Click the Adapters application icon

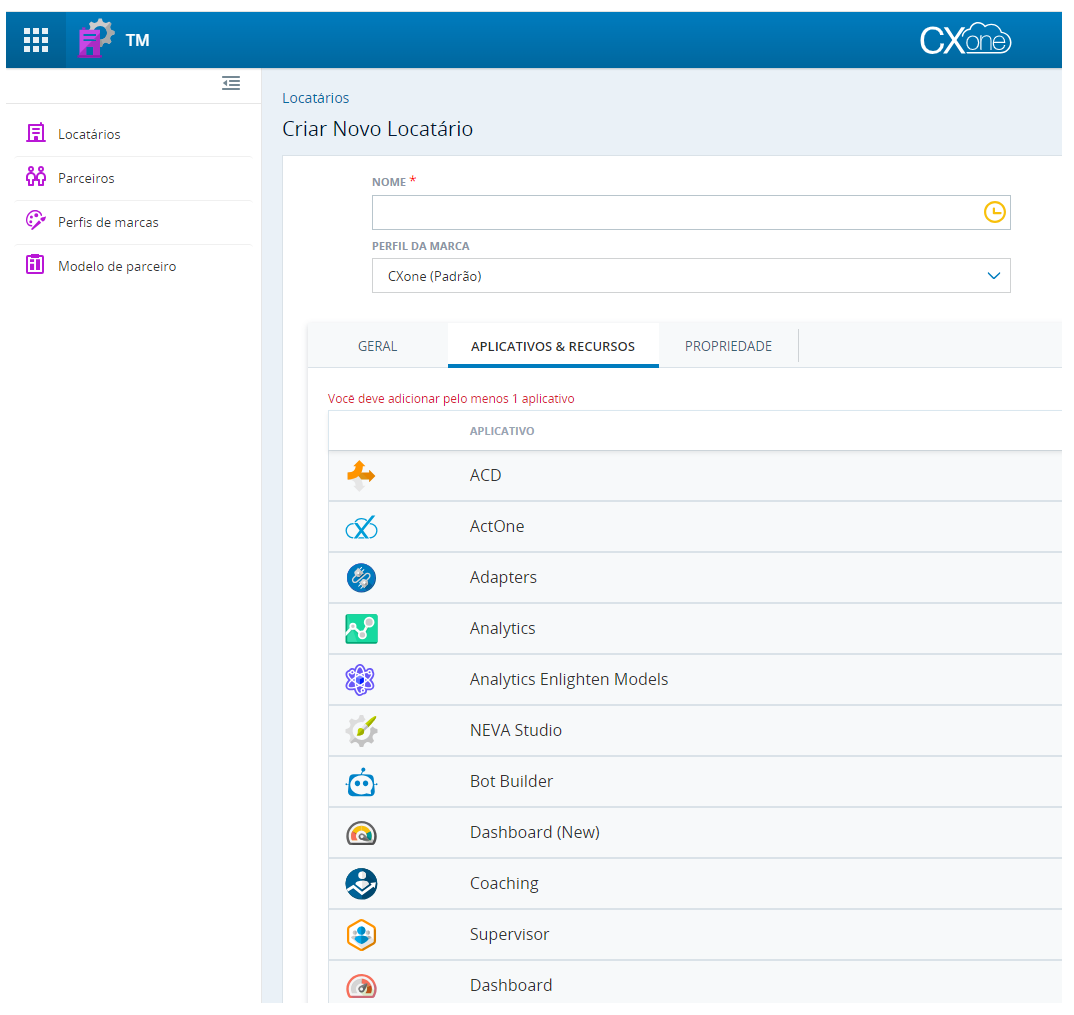[x=361, y=577]
